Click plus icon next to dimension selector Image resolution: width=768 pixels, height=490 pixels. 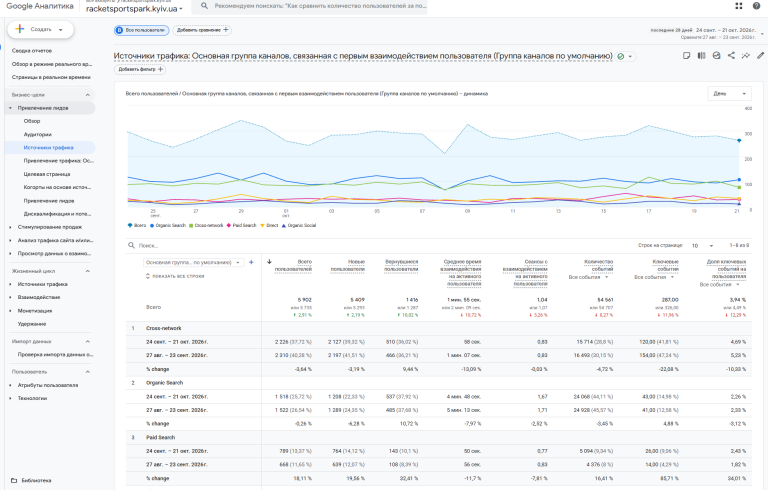[251, 263]
